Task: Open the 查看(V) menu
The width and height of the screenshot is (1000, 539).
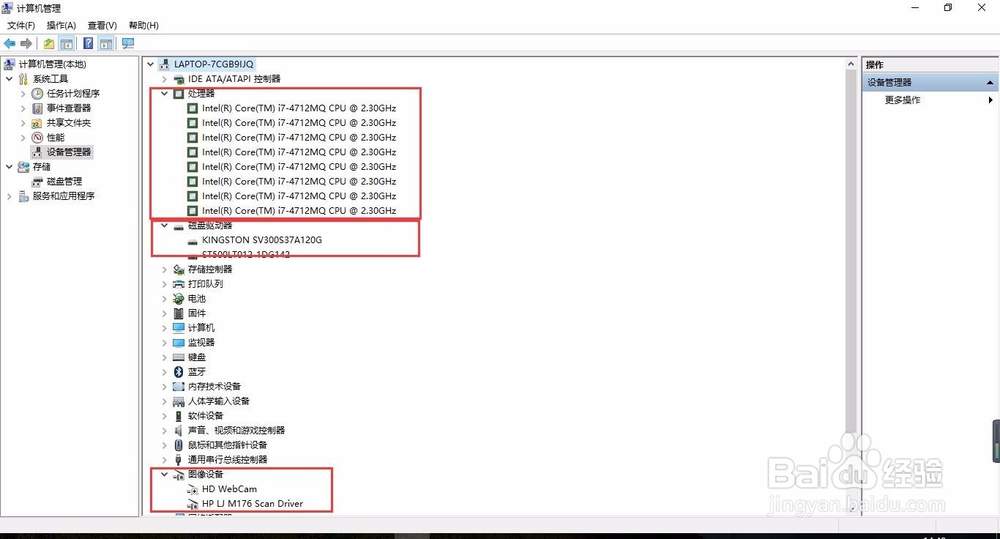Action: [x=102, y=26]
